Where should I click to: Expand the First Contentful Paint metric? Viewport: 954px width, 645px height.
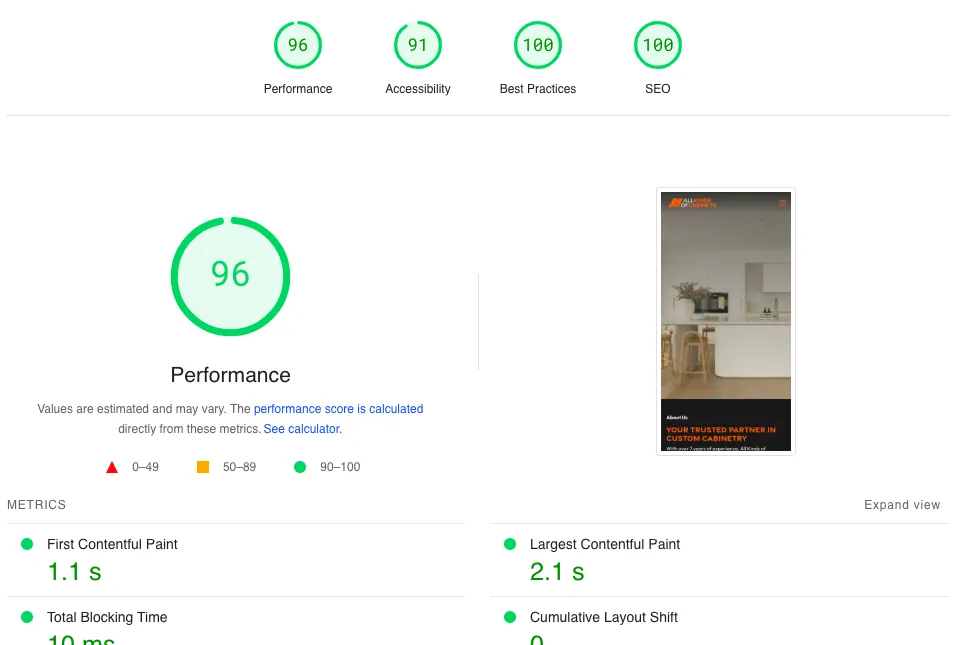(x=112, y=544)
